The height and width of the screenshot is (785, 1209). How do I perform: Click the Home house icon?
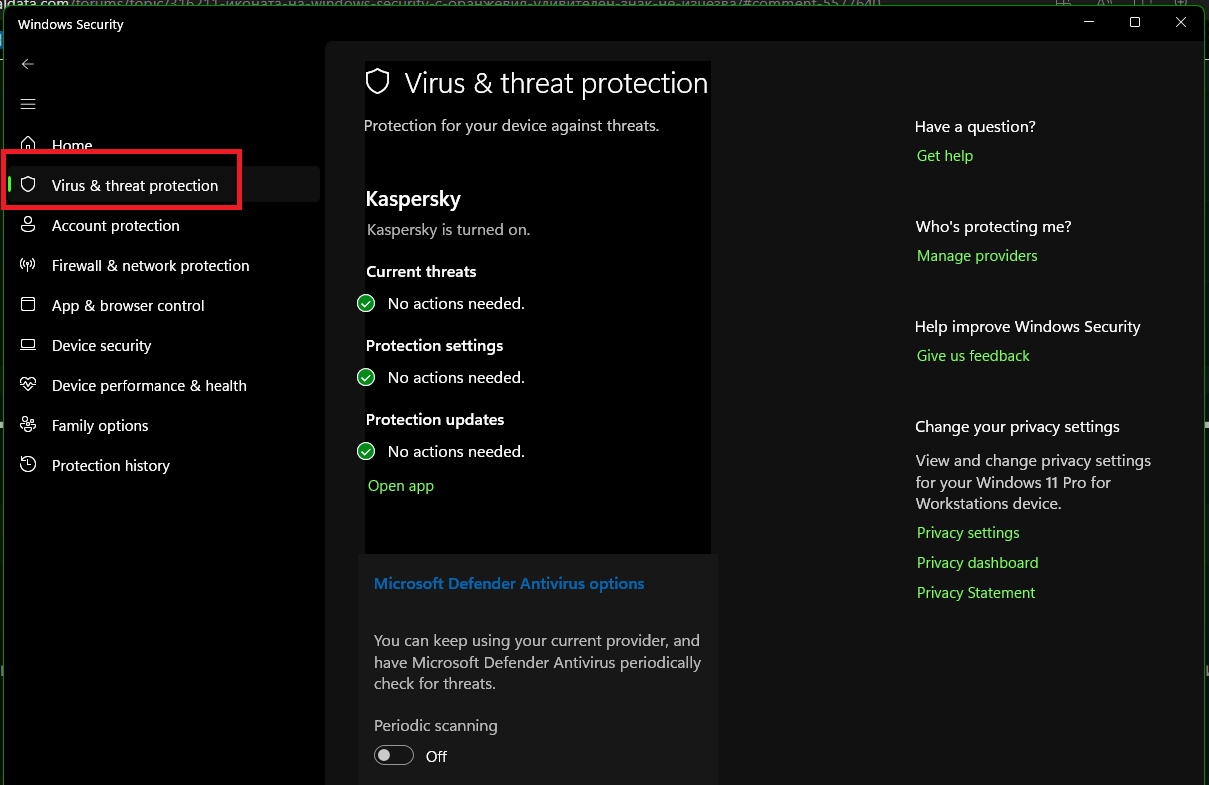(x=29, y=145)
